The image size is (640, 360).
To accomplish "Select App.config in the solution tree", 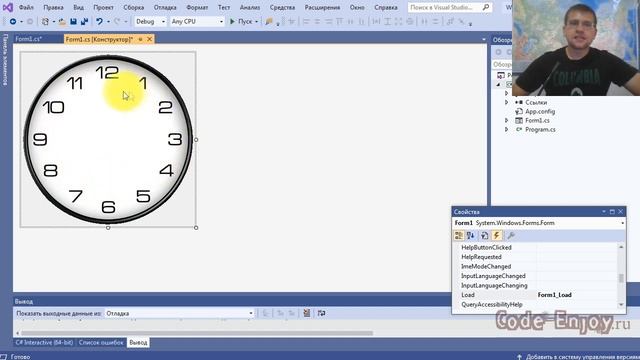I will click(540, 111).
